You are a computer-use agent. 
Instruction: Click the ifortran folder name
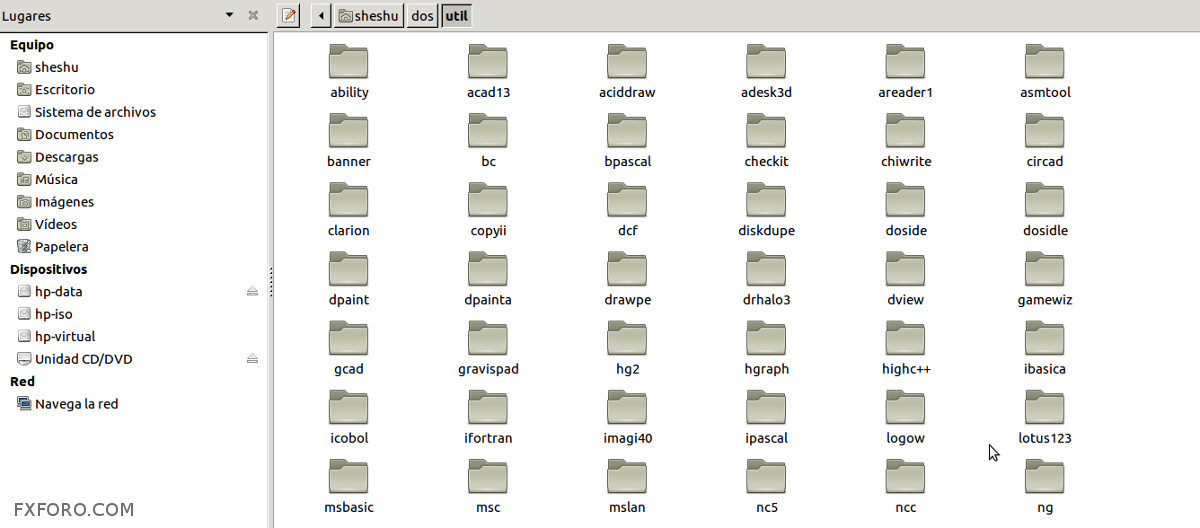coord(488,438)
